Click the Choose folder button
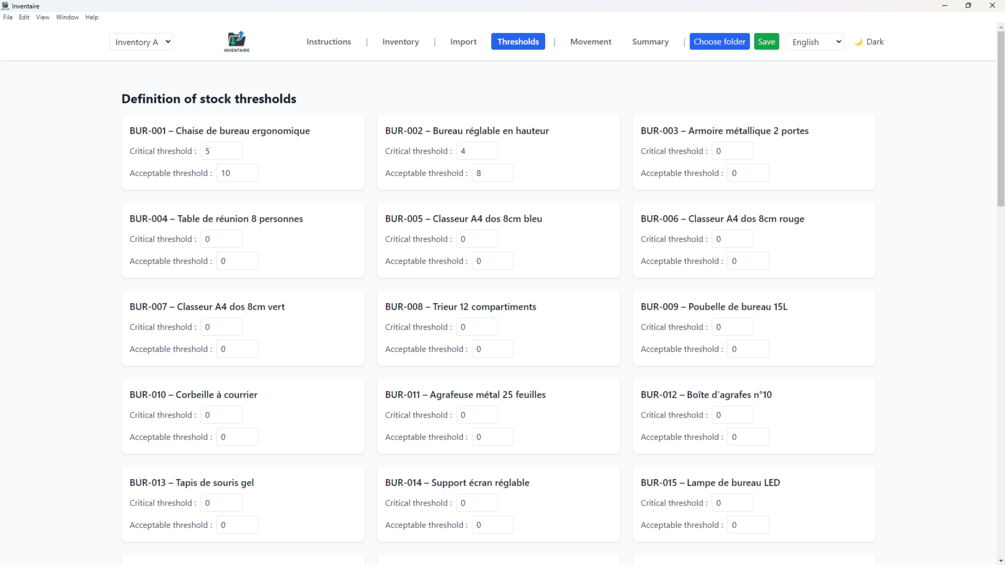The width and height of the screenshot is (1005, 565). [719, 42]
